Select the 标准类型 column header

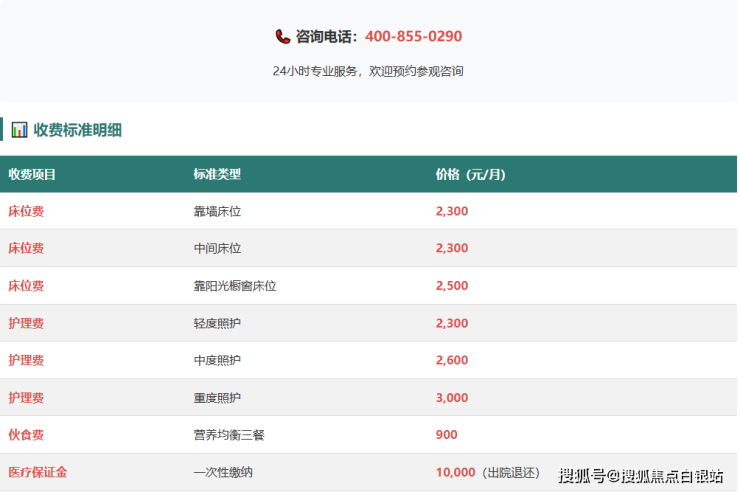(x=217, y=174)
